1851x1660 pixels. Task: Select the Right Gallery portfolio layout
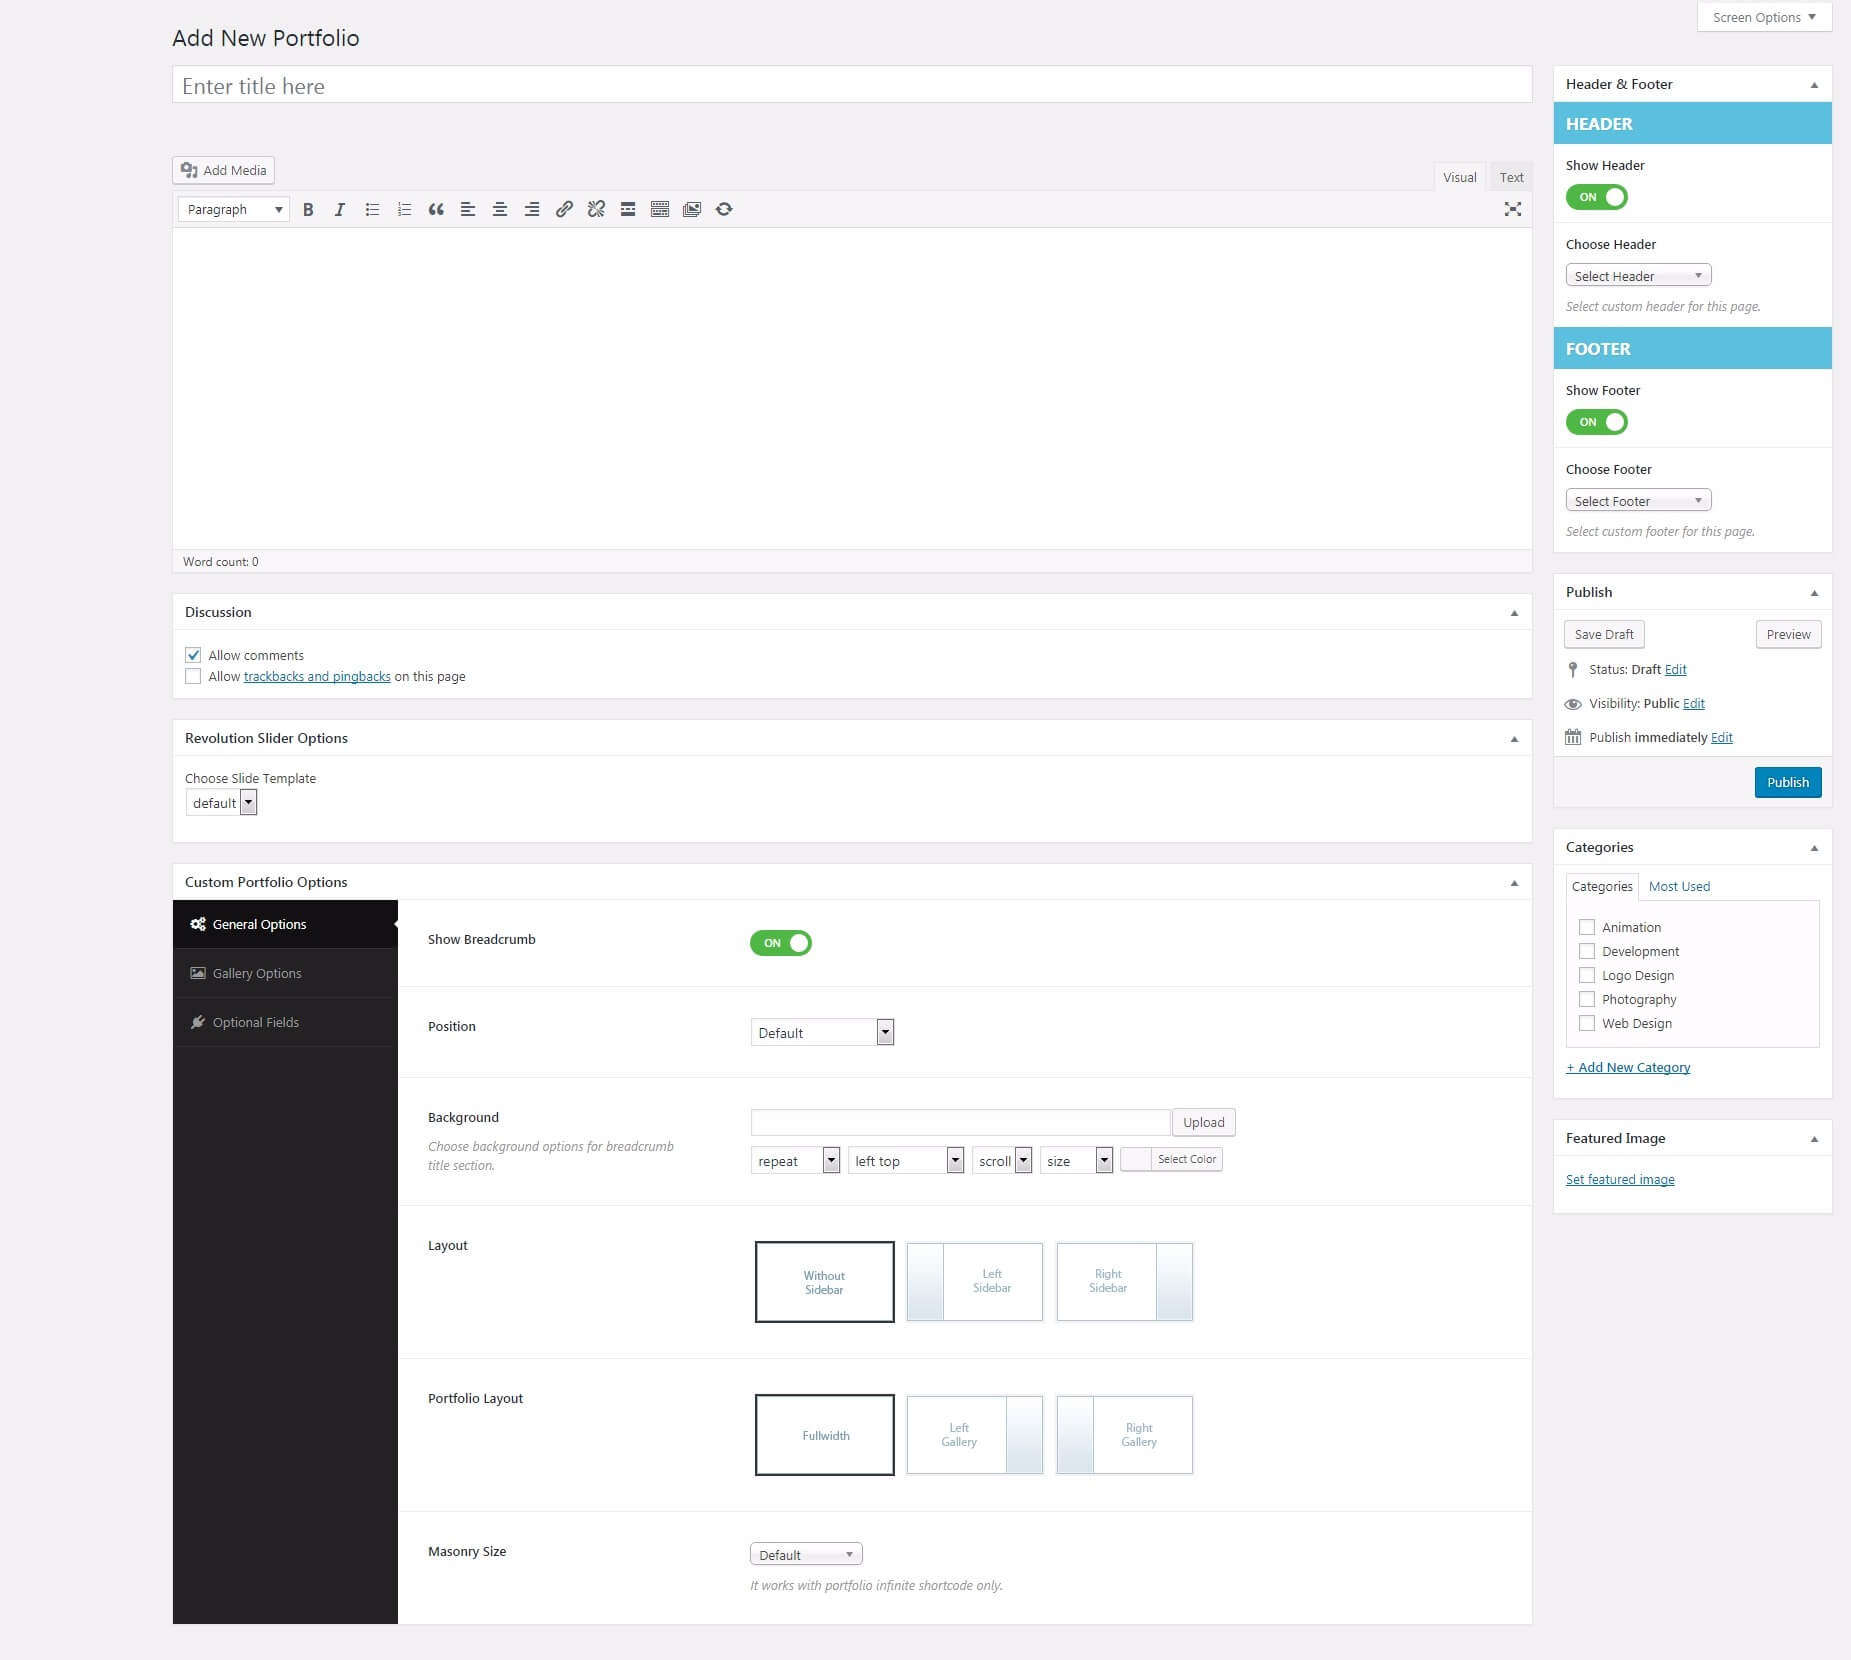pos(1125,1434)
